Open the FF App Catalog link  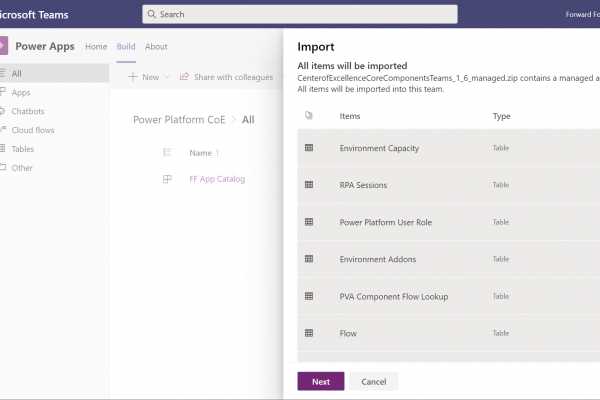[x=217, y=179]
